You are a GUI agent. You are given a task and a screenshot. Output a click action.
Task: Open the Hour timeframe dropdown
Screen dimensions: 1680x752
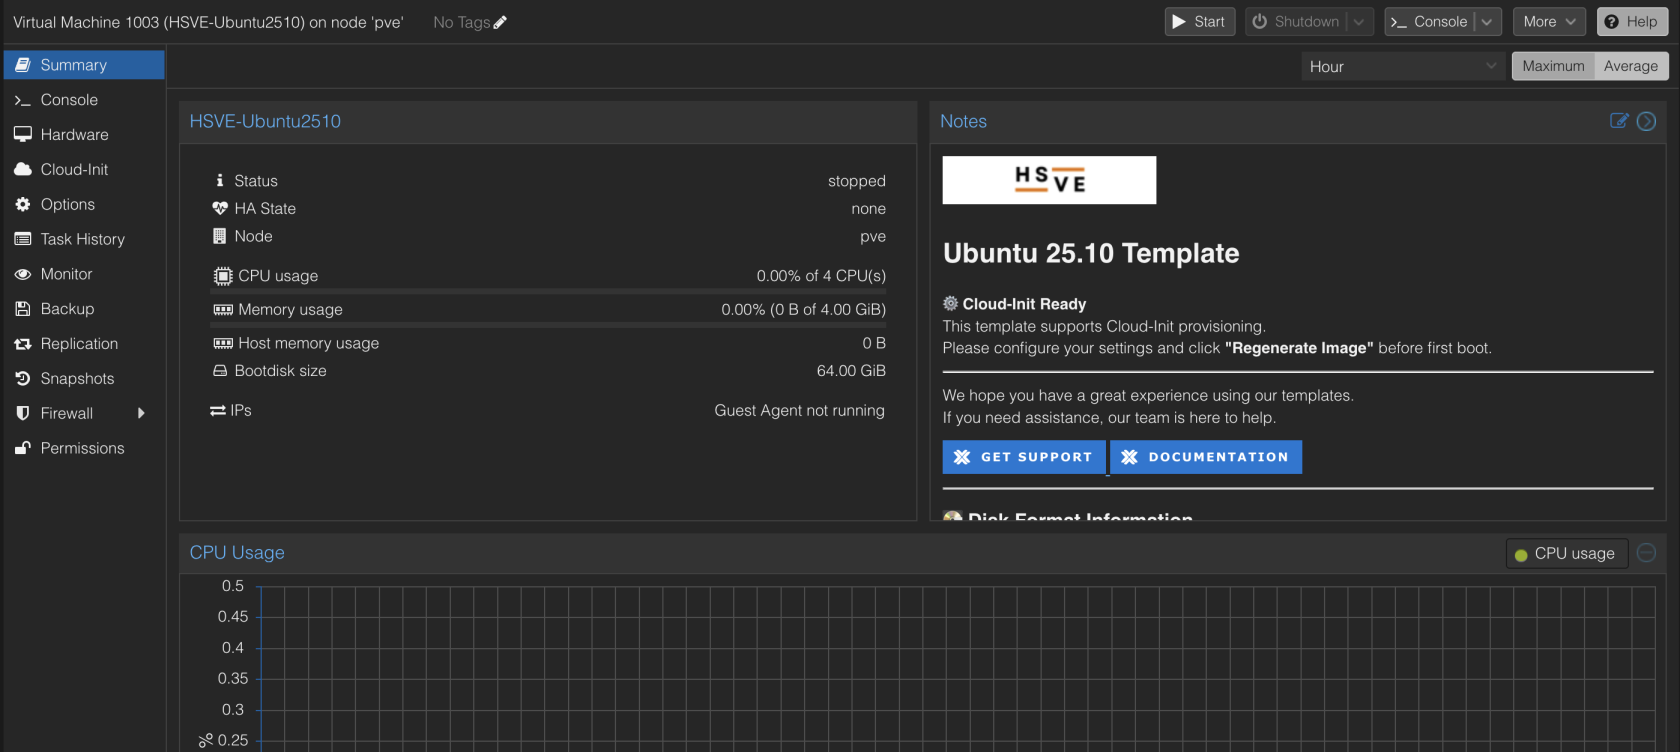coord(1491,66)
